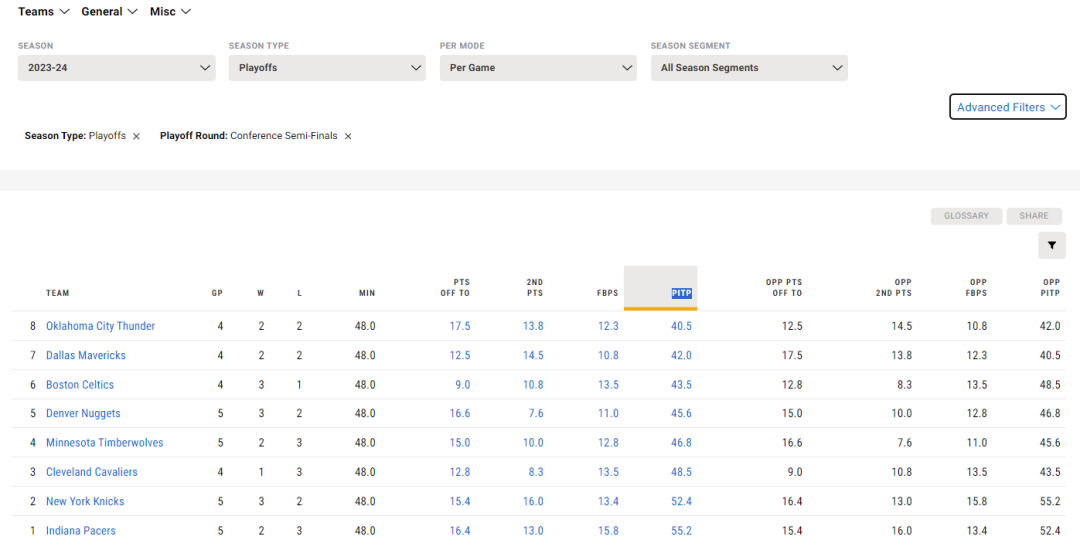Sort by OPP PTS OFF TO header
This screenshot has width=1080, height=550.
(784, 288)
